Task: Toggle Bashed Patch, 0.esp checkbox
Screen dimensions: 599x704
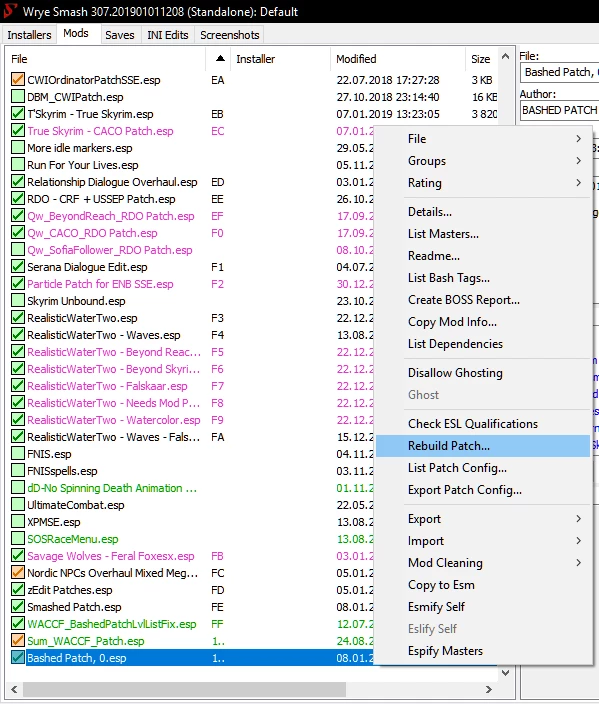Action: (x=18, y=657)
